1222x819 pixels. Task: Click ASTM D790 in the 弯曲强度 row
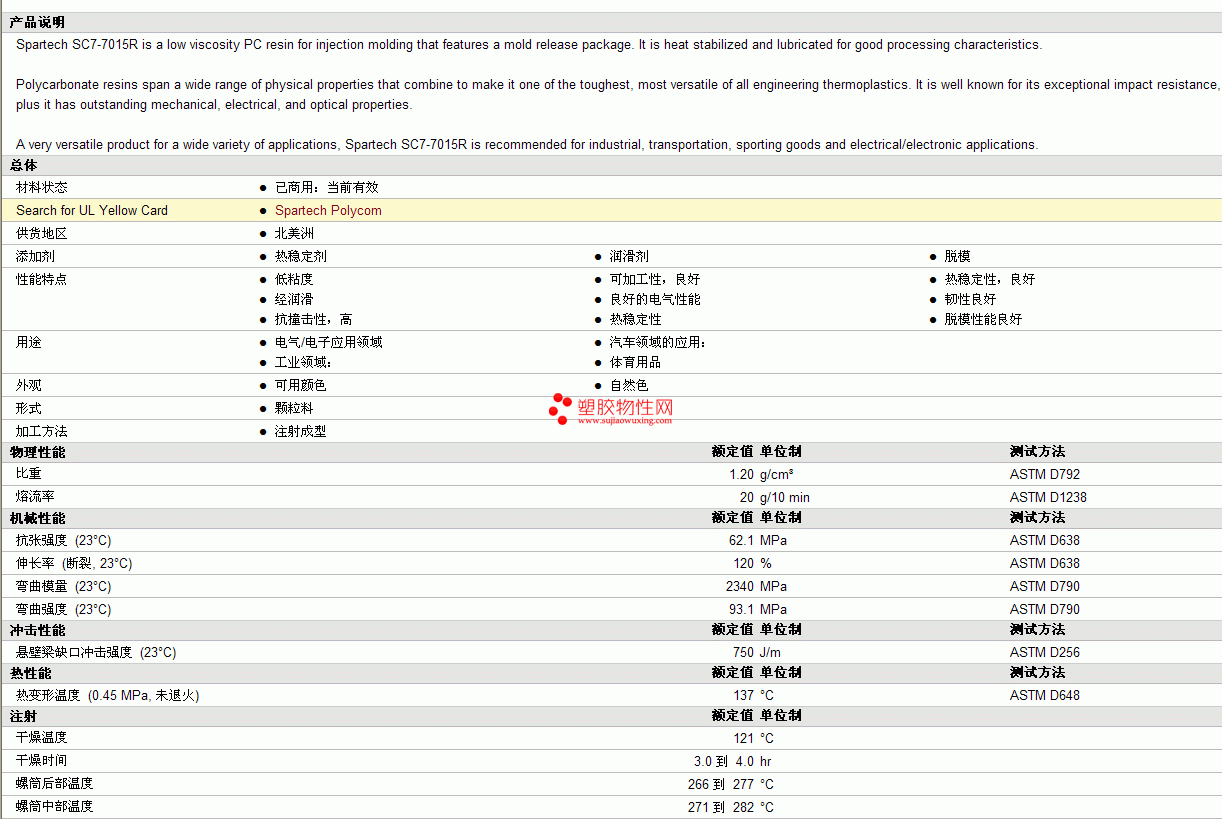click(1045, 609)
